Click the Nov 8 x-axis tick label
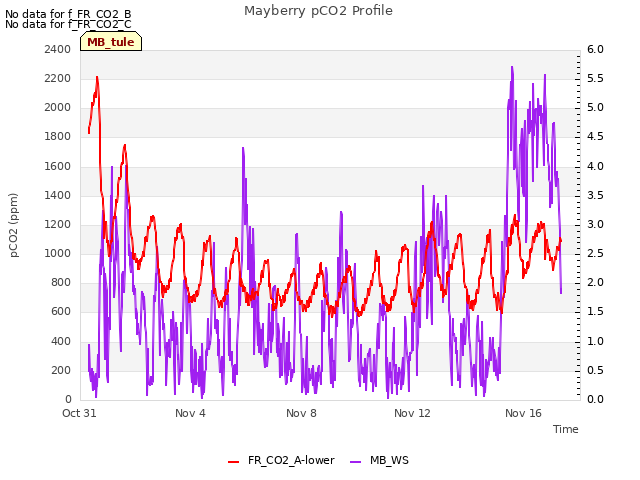This screenshot has width=640, height=480. pyautogui.click(x=301, y=413)
